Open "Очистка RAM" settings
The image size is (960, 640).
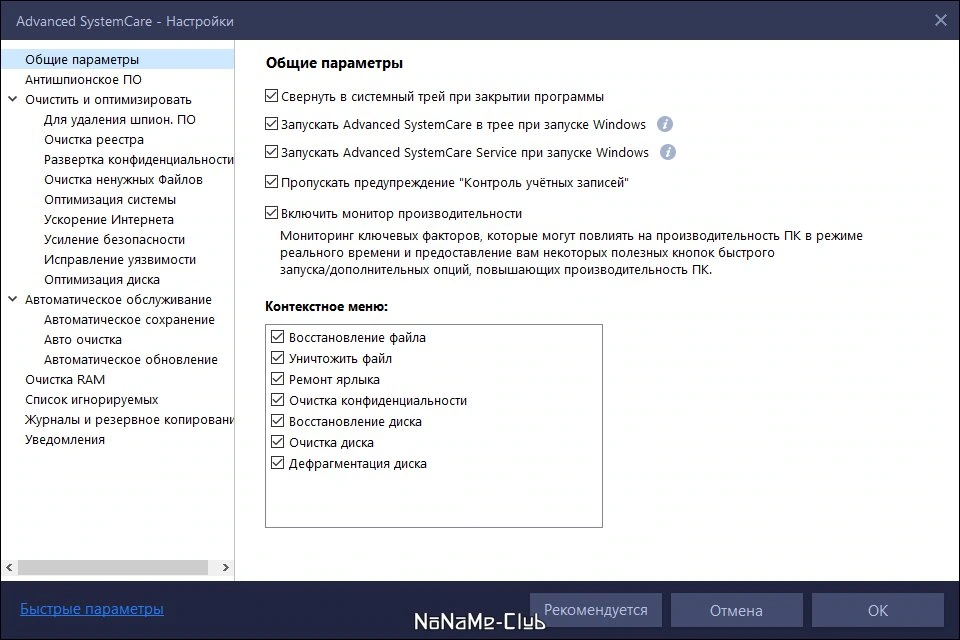pyautogui.click(x=65, y=380)
